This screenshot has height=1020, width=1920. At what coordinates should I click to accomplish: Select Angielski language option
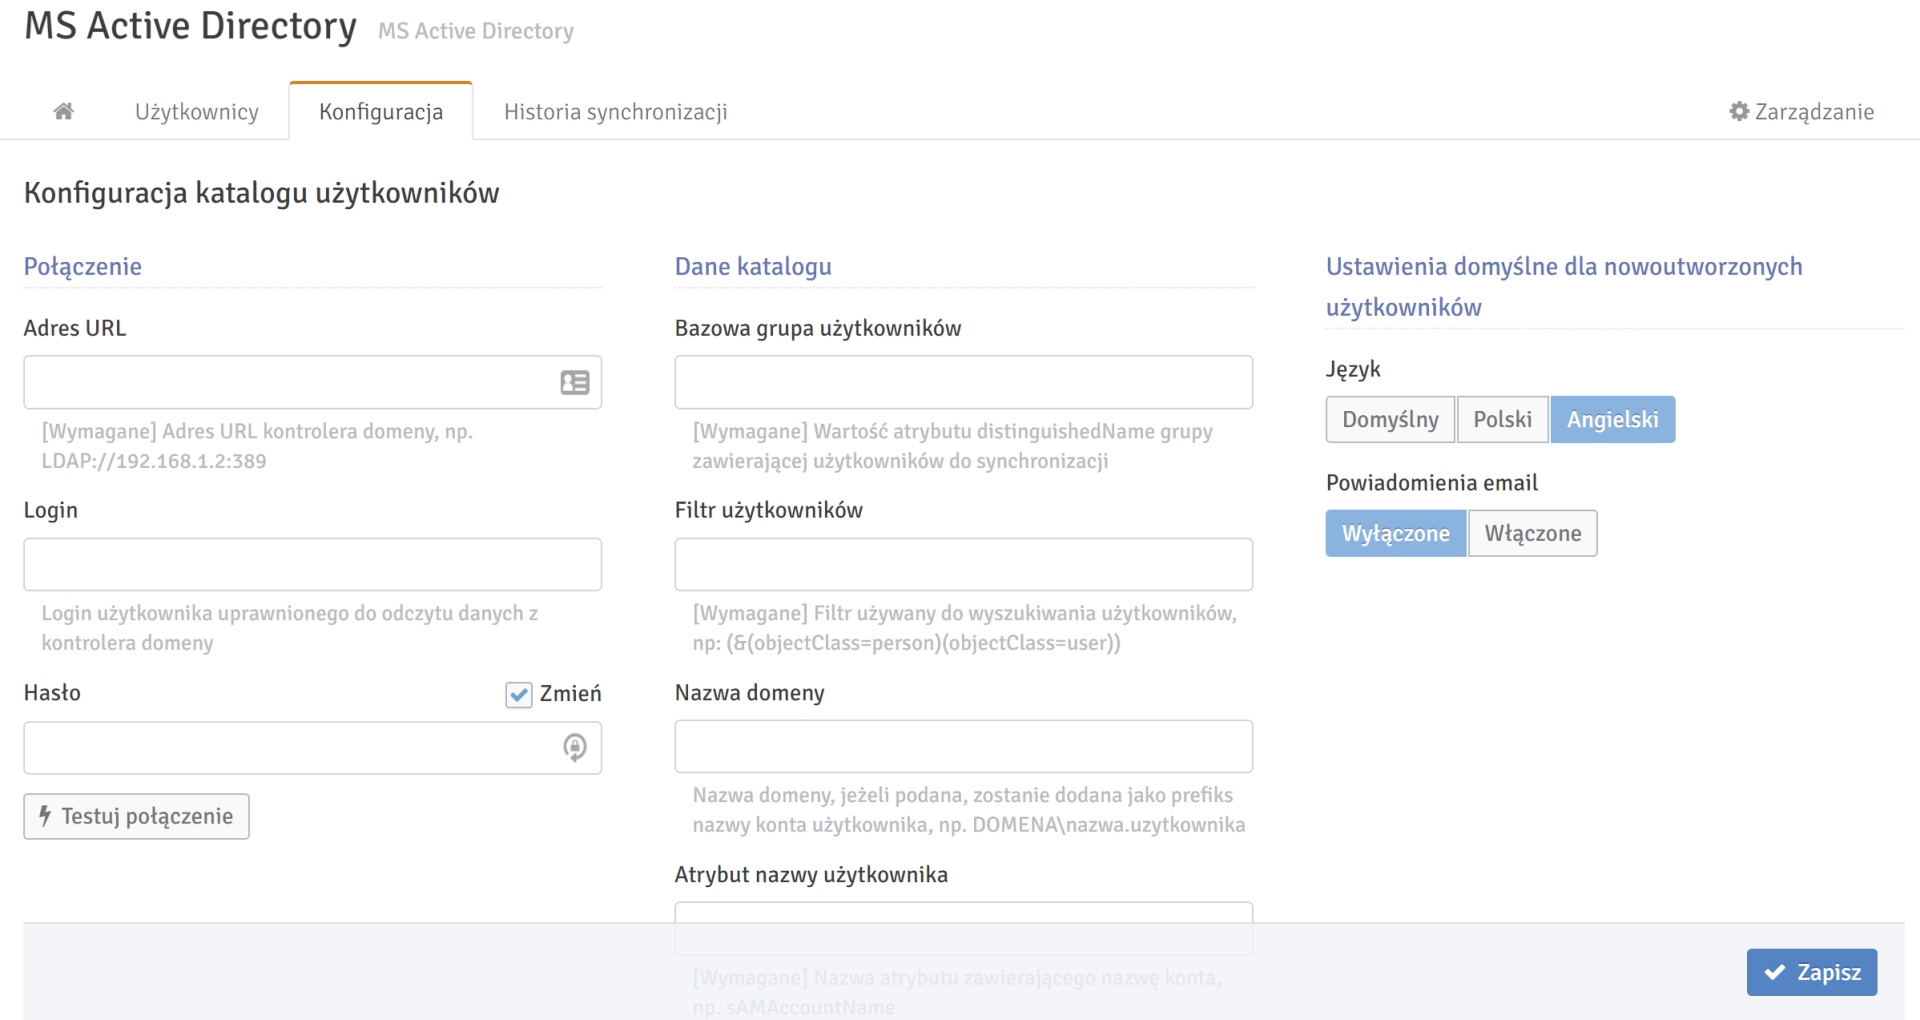tap(1612, 420)
